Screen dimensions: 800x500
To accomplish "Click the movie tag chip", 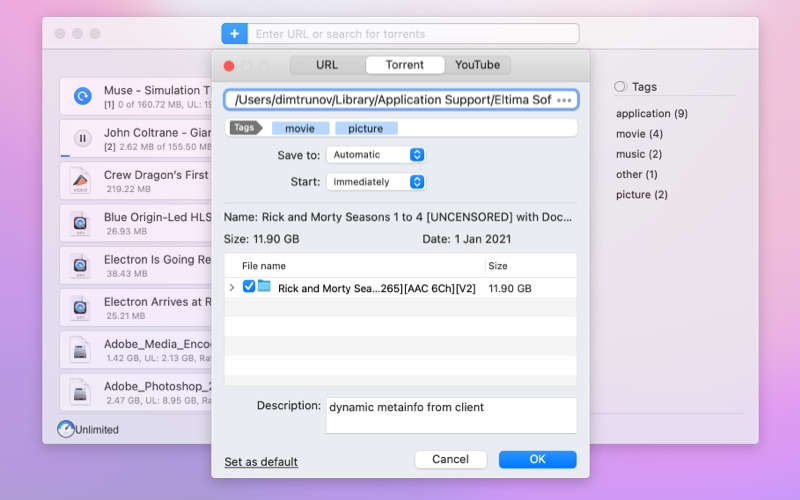I will [x=300, y=128].
